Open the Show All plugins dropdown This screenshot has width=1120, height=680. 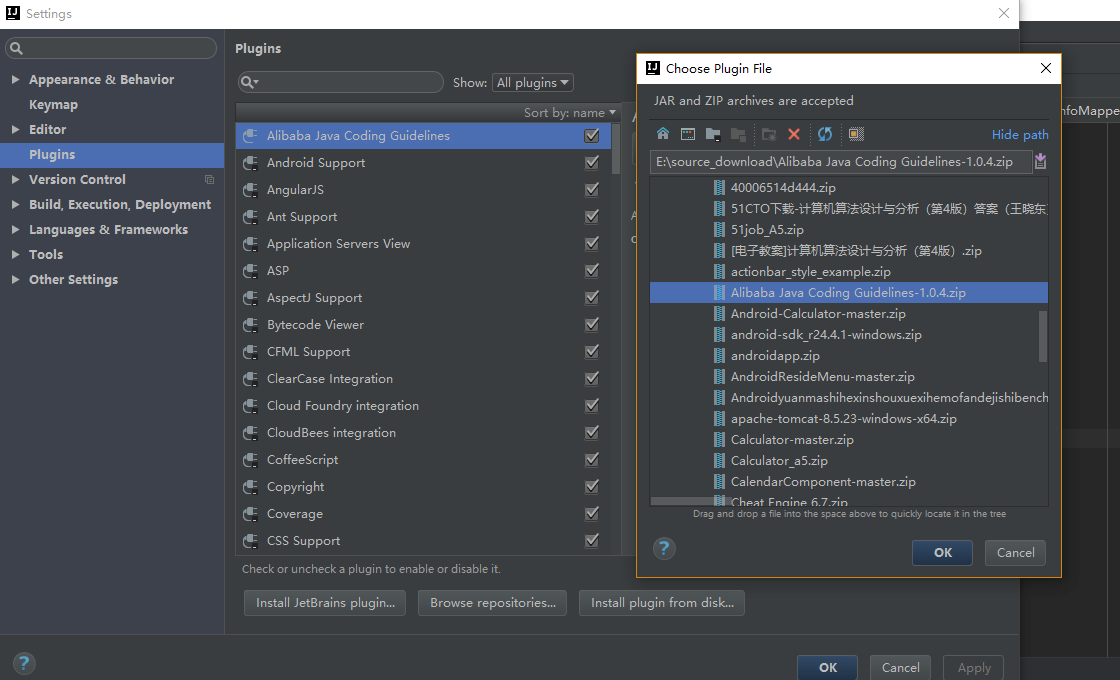pos(533,83)
